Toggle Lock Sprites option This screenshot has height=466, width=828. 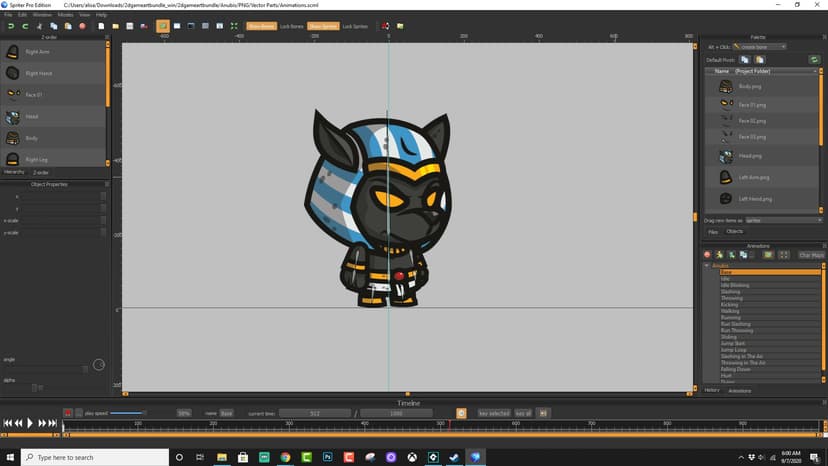pyautogui.click(x=355, y=26)
